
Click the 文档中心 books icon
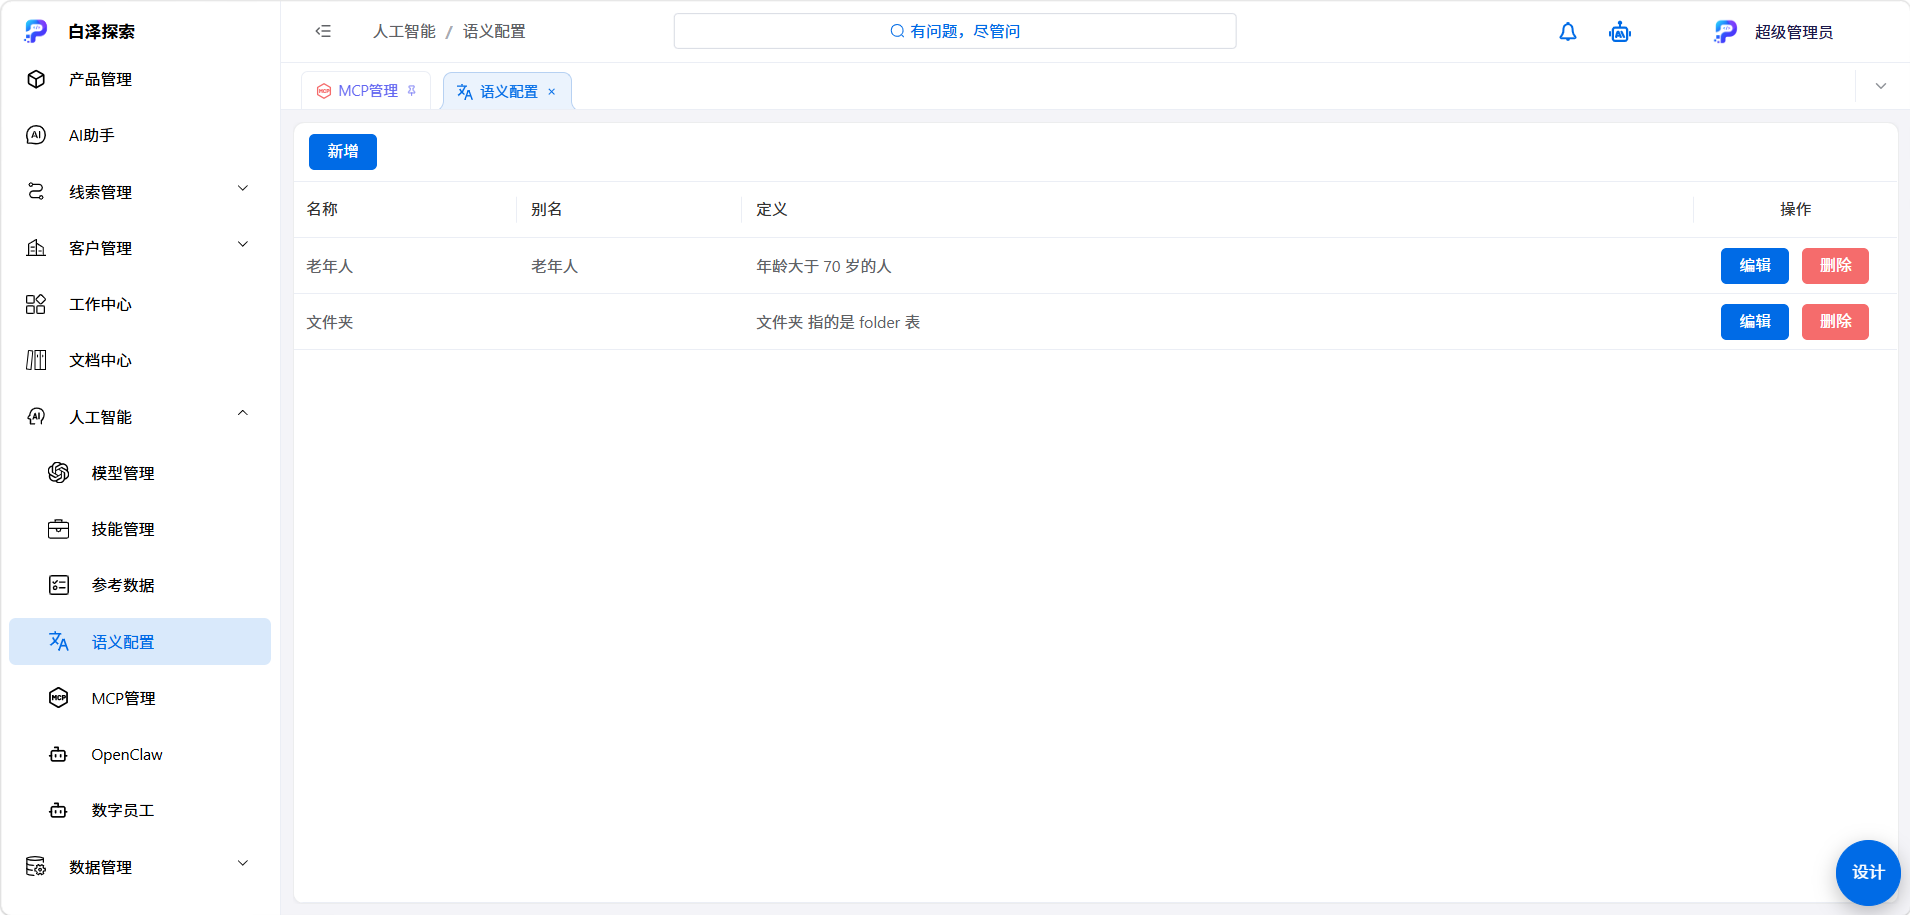tap(36, 360)
